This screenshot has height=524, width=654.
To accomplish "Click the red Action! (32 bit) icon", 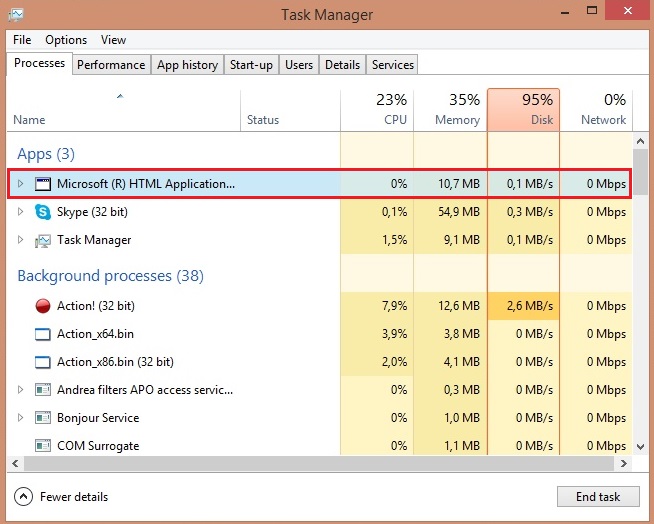I will (x=43, y=306).
